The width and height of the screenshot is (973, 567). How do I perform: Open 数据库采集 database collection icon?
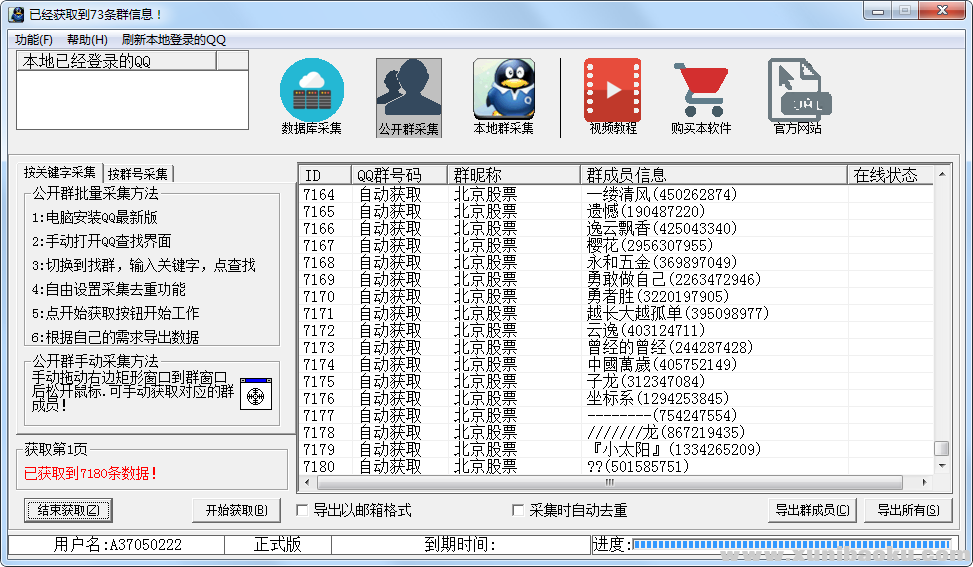311,91
